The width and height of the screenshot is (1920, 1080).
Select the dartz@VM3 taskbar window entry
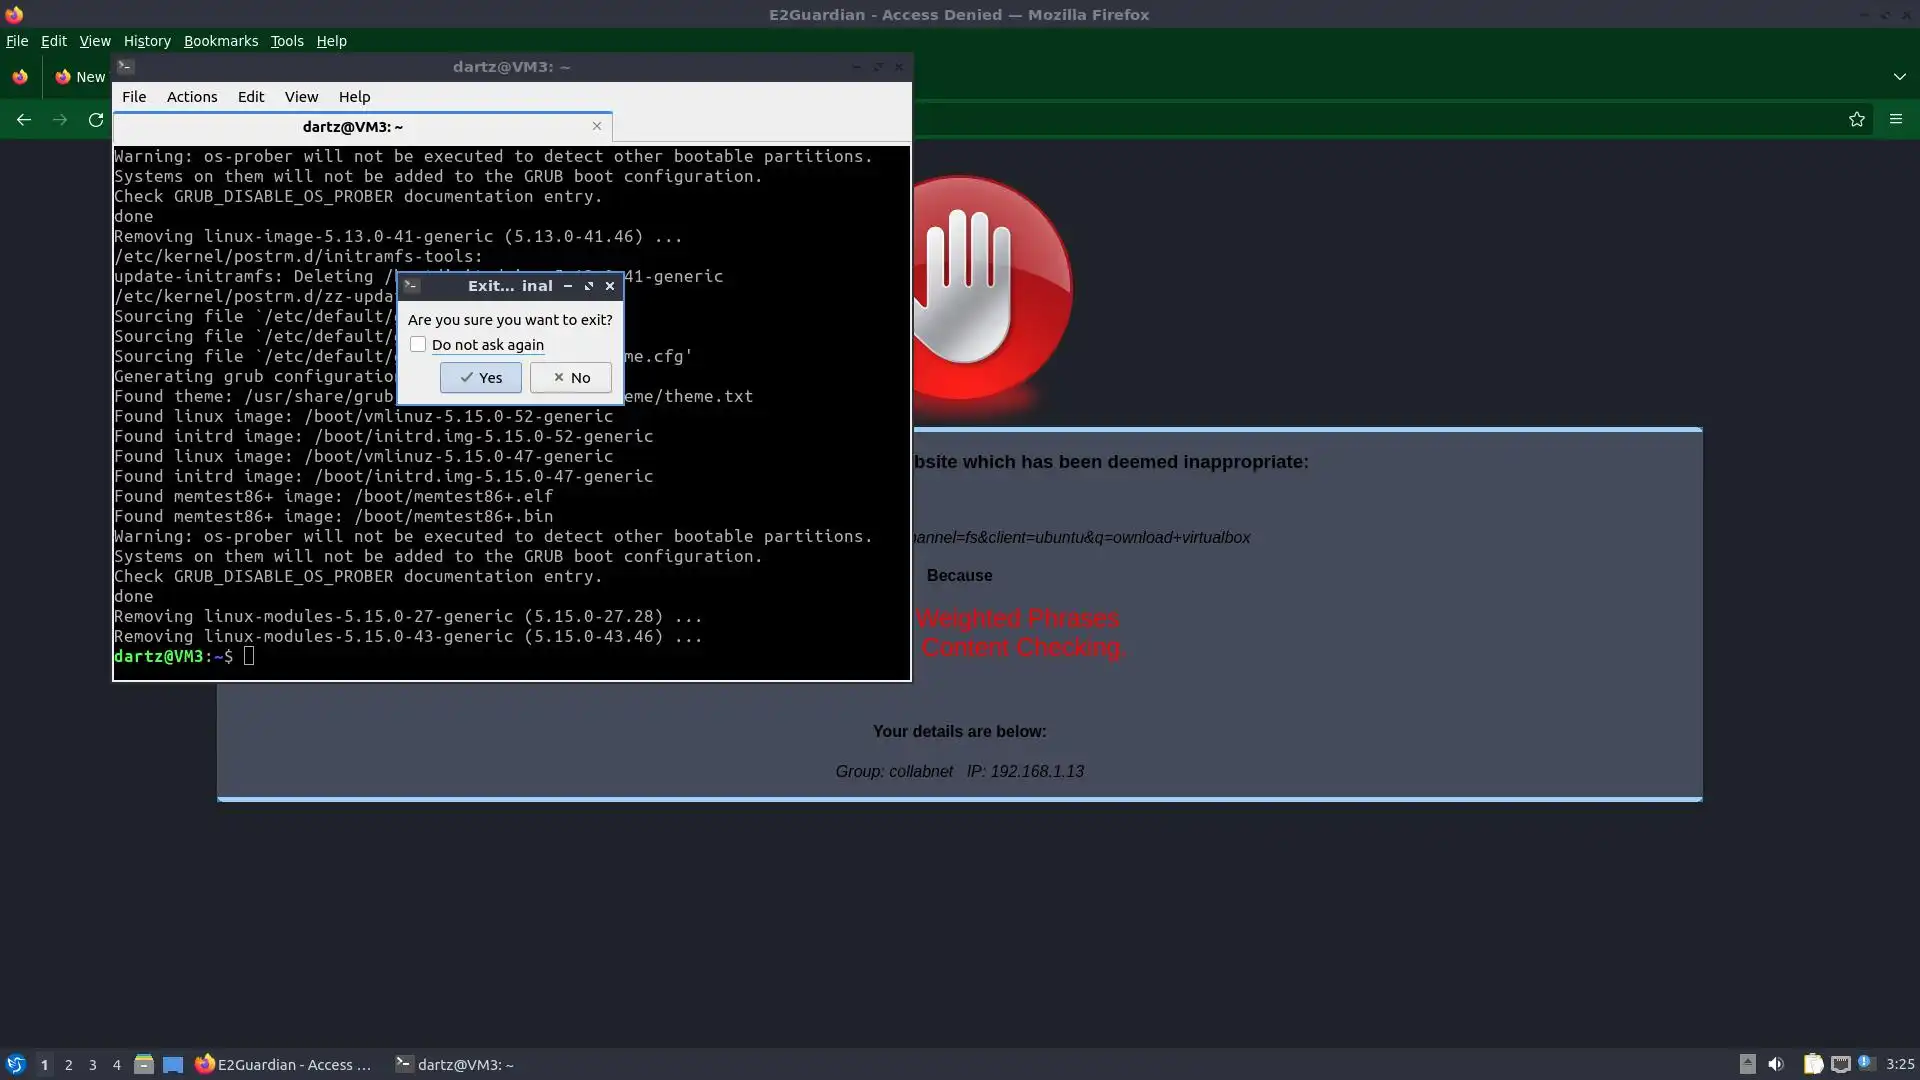(x=455, y=1065)
